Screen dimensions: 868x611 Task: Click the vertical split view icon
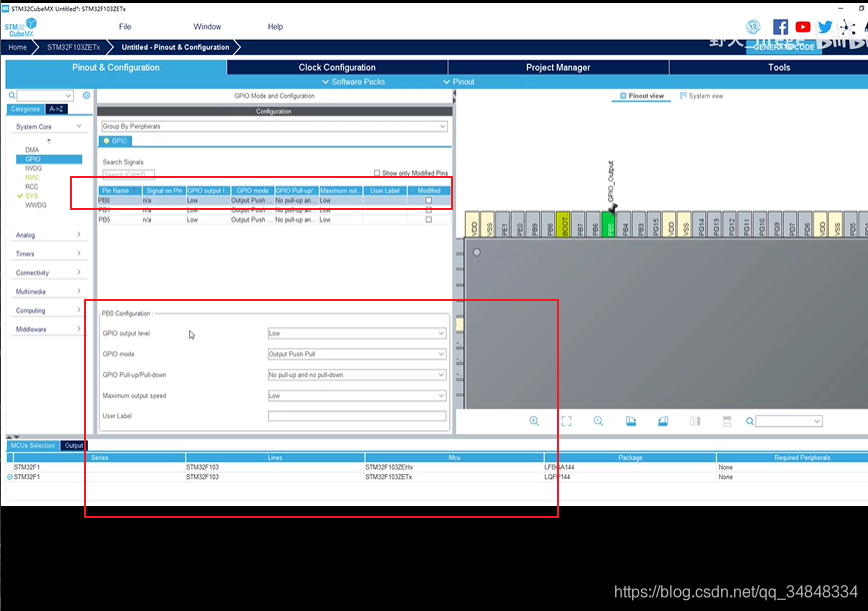tap(695, 421)
